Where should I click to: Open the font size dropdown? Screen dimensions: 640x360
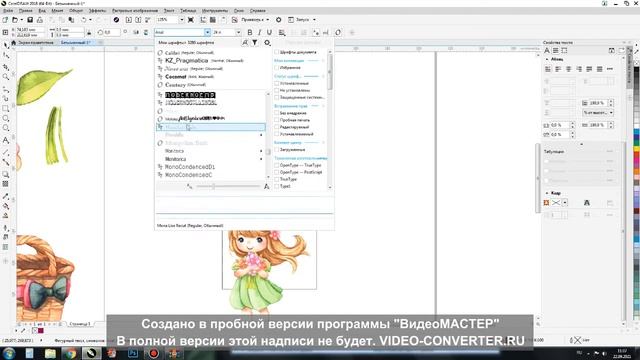238,32
